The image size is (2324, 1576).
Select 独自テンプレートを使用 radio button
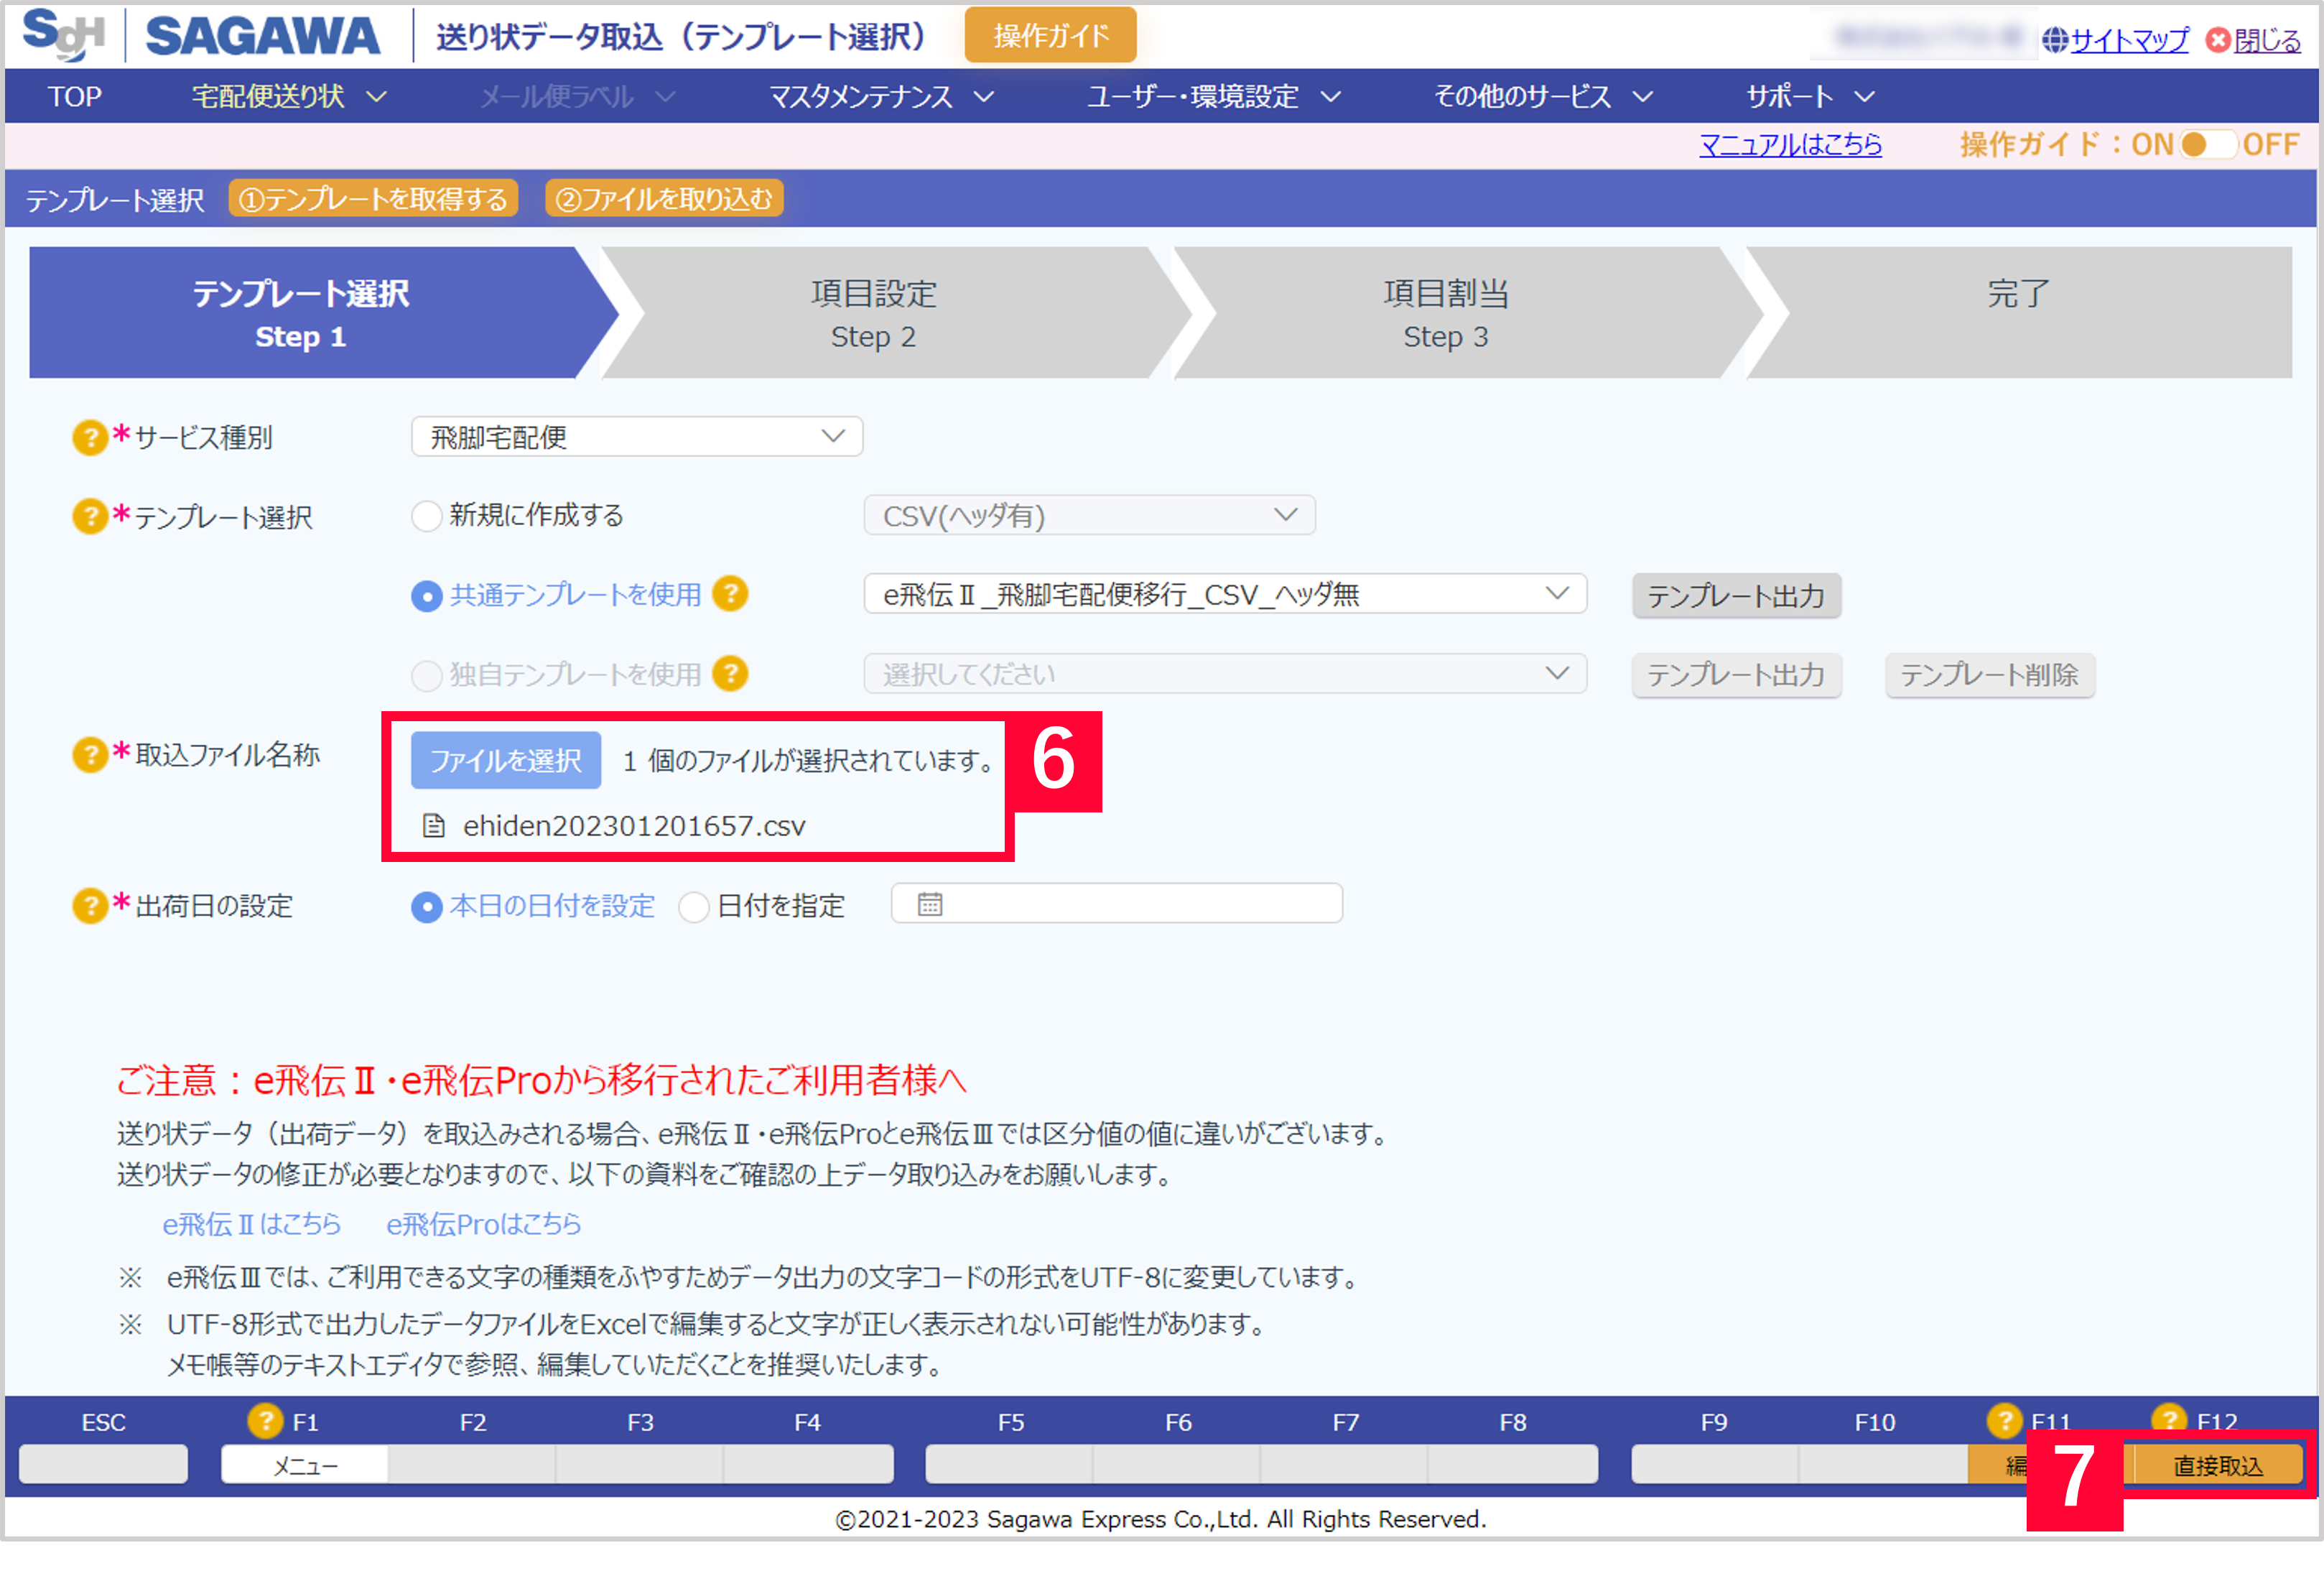click(427, 675)
